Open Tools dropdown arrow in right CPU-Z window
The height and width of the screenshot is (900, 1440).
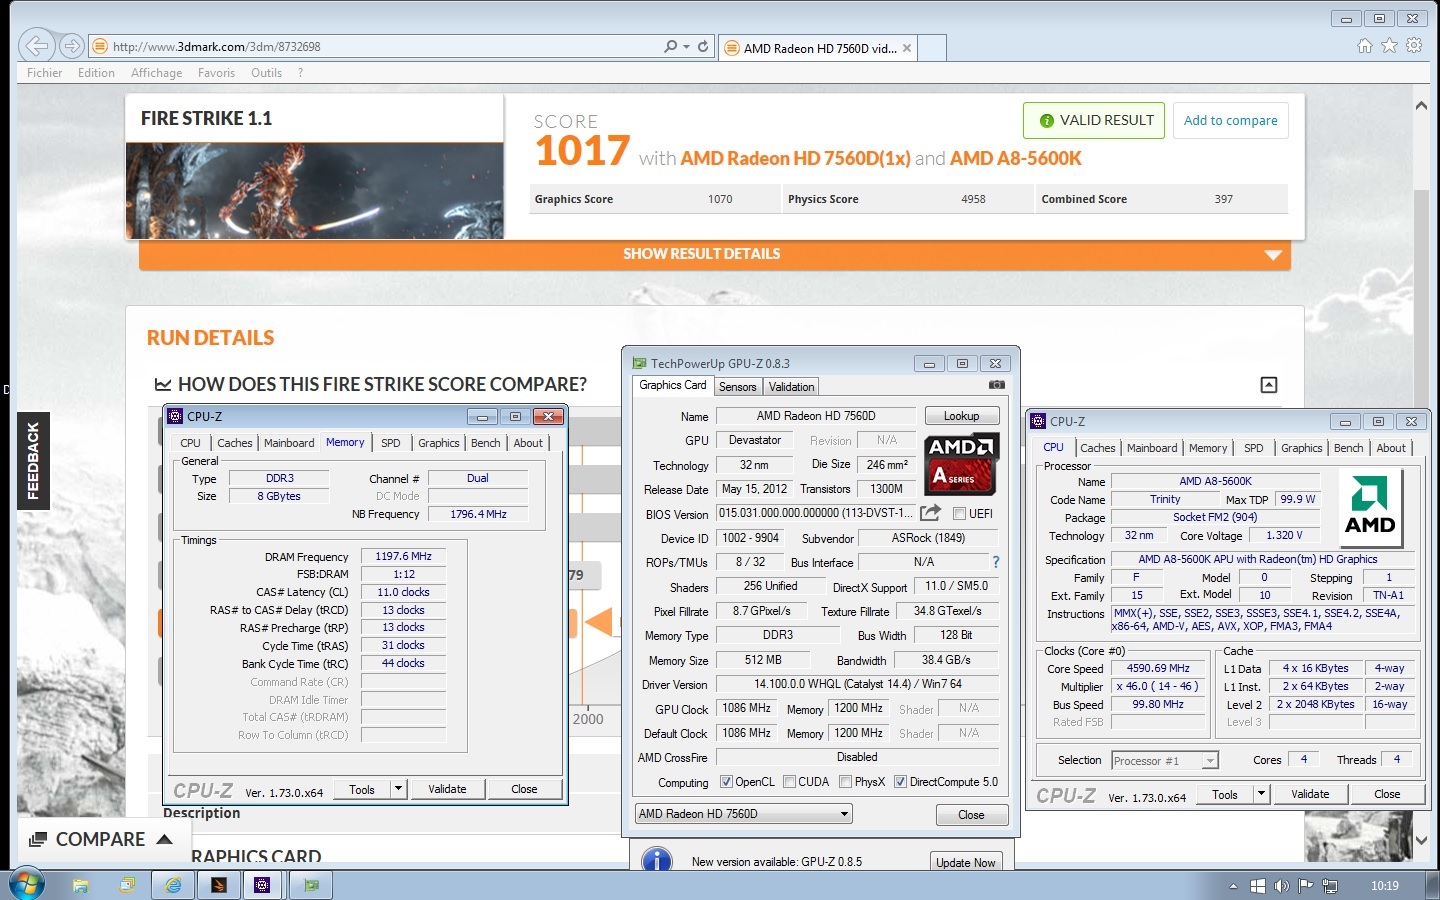[1261, 794]
